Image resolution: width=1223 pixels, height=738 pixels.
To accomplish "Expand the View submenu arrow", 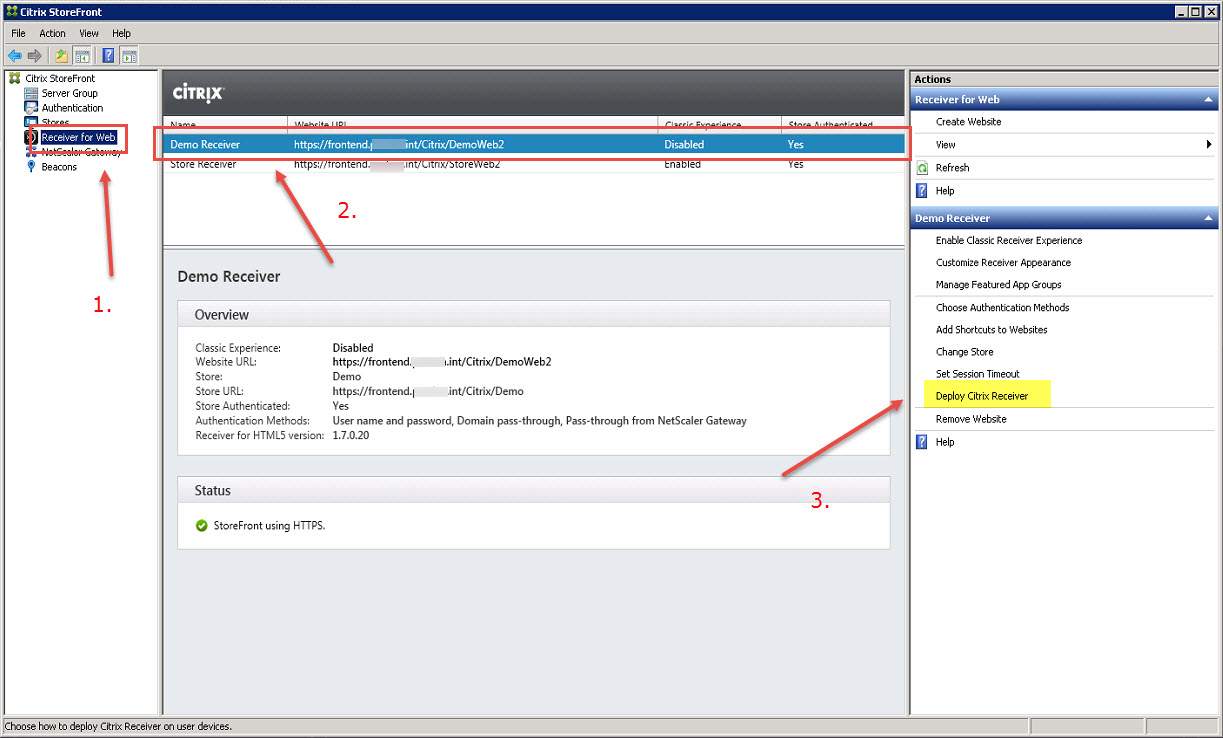I will (1208, 144).
